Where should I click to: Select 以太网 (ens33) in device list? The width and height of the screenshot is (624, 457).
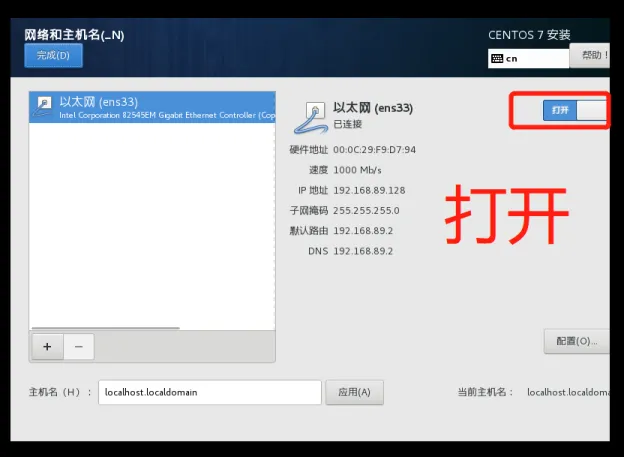pos(152,107)
